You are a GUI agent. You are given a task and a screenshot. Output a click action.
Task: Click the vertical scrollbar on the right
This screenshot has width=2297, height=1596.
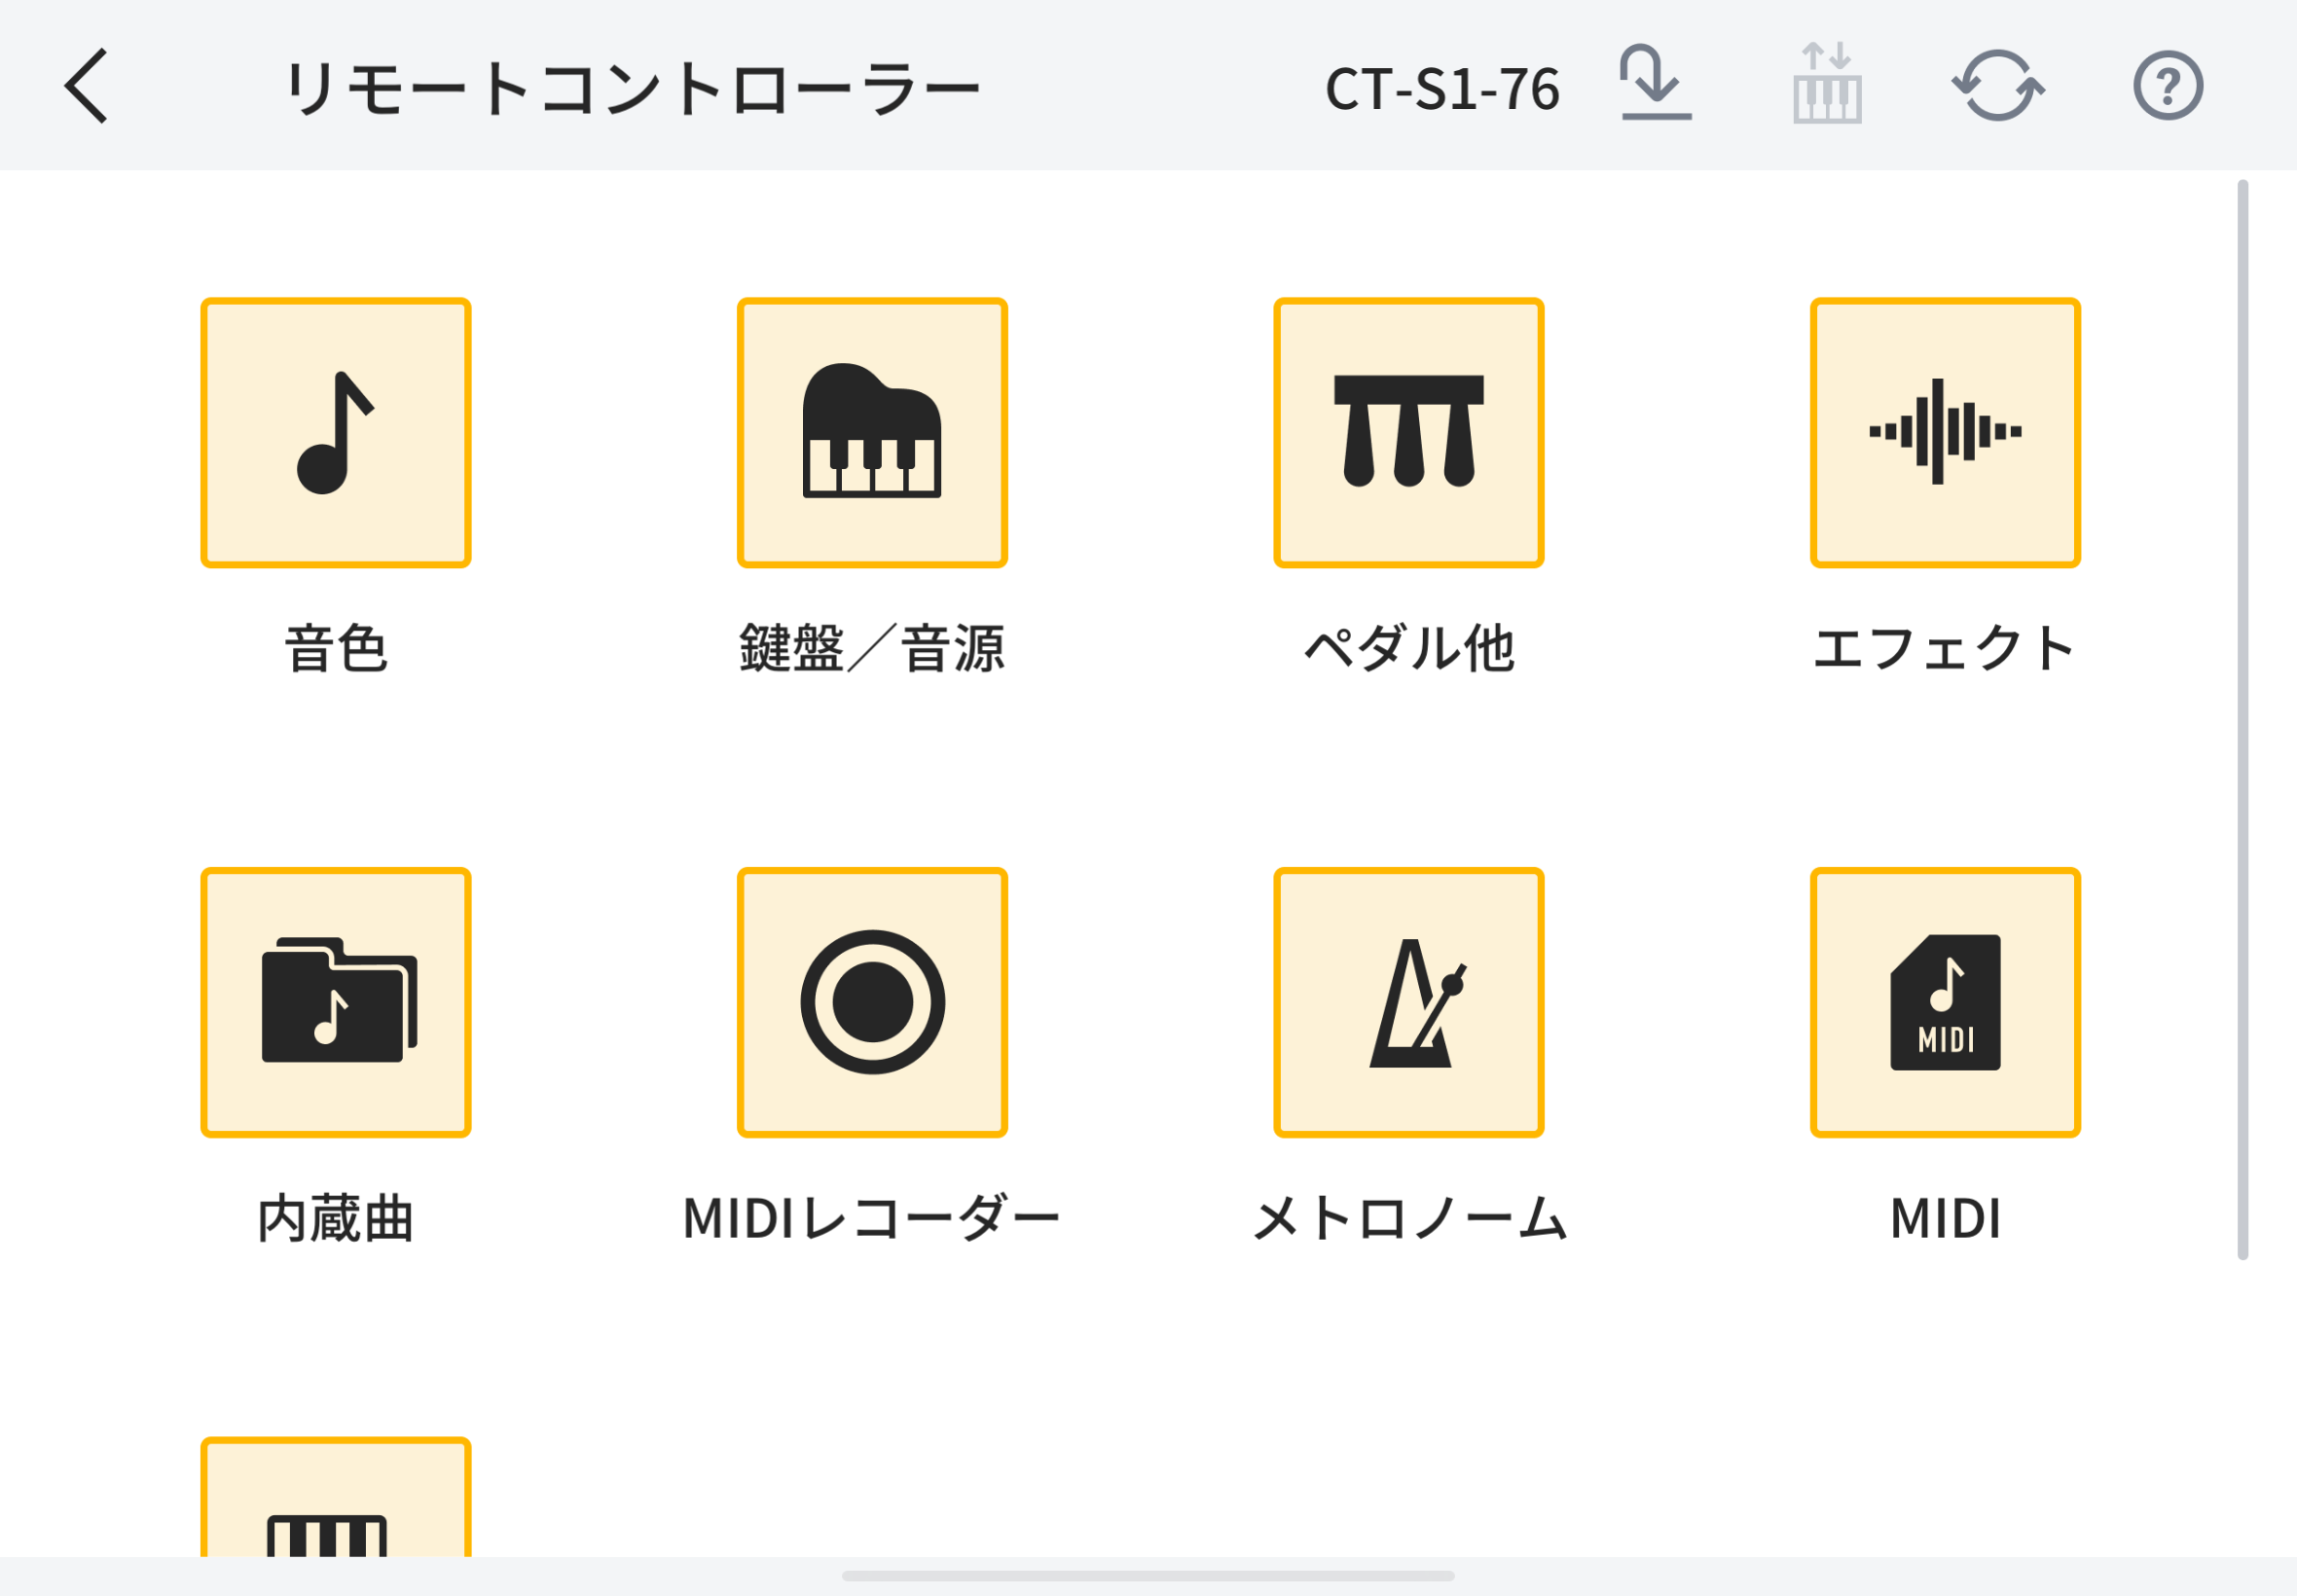click(x=2243, y=720)
